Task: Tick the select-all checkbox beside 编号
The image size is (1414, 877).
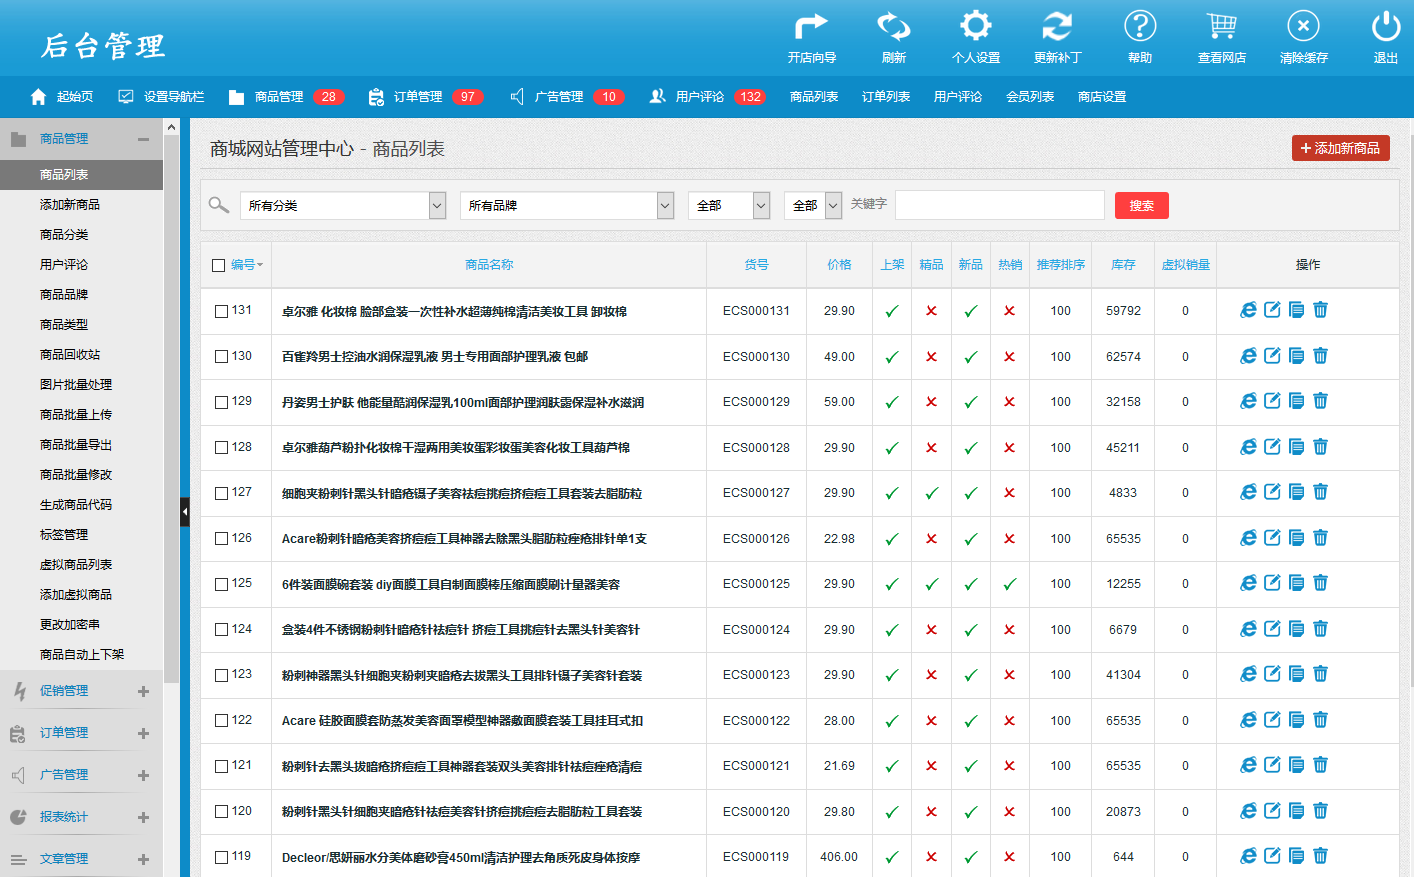Action: 219,265
